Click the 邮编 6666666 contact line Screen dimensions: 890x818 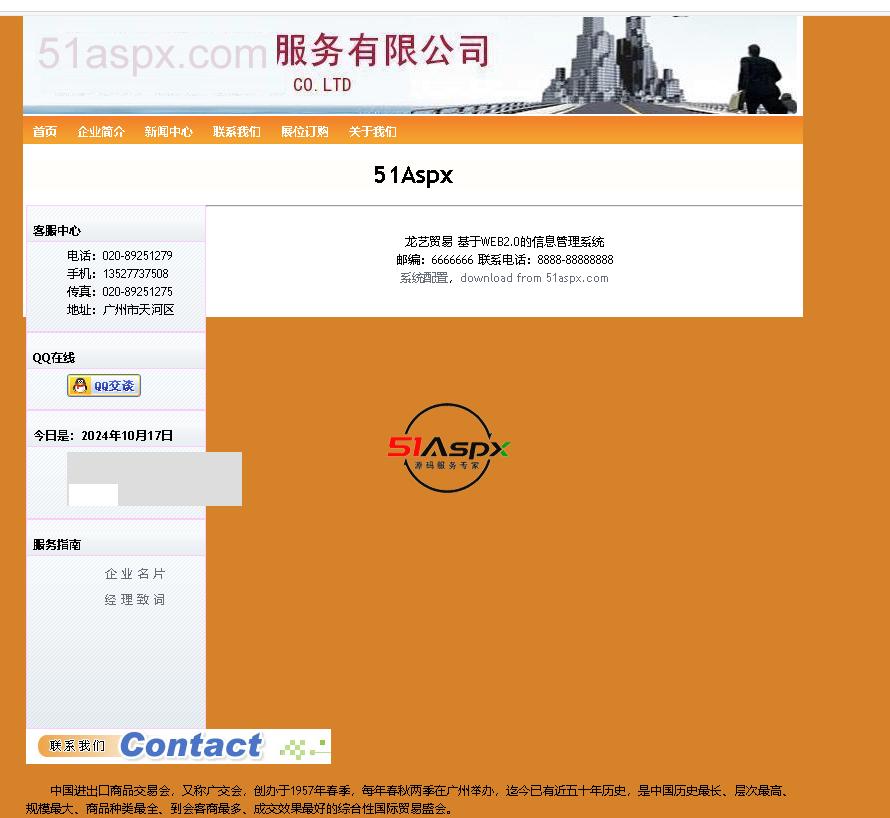pos(505,260)
